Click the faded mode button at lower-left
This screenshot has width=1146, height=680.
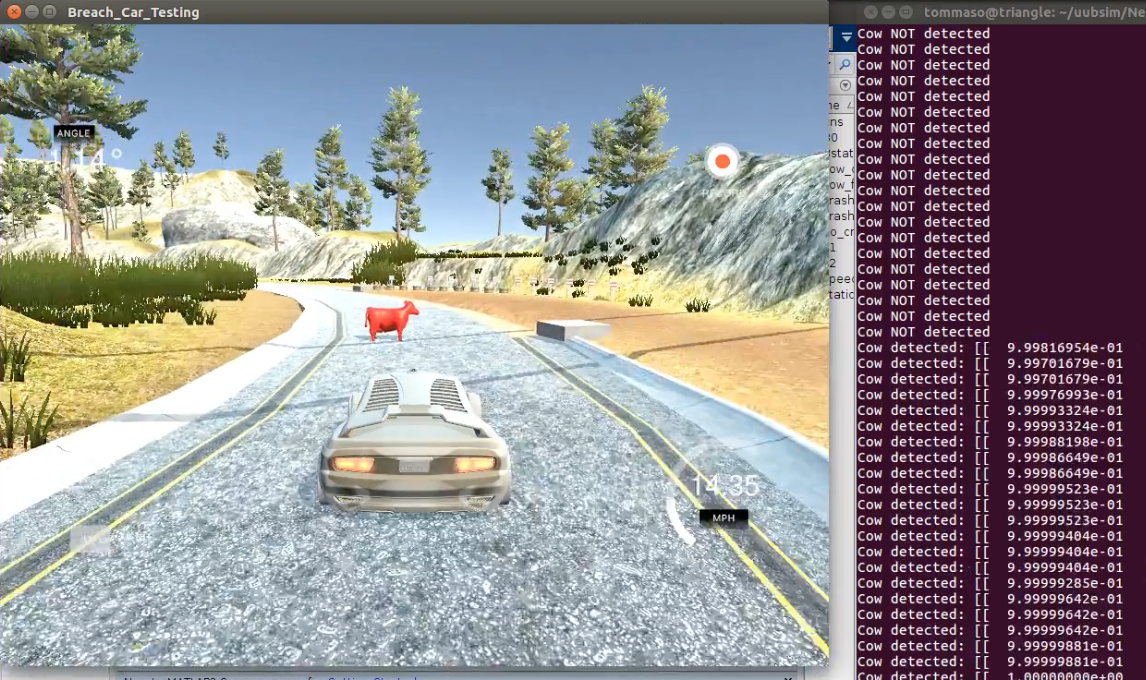(90, 540)
